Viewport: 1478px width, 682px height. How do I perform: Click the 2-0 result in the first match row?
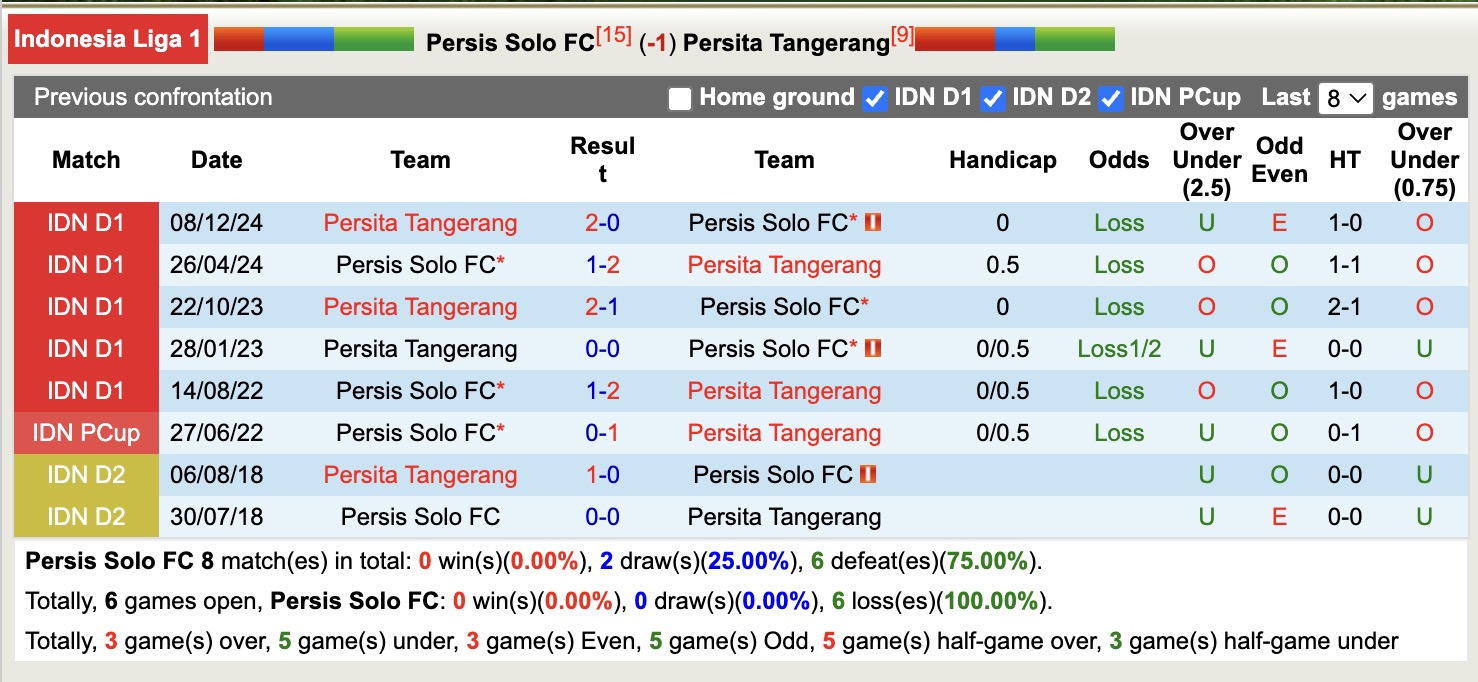coord(599,223)
